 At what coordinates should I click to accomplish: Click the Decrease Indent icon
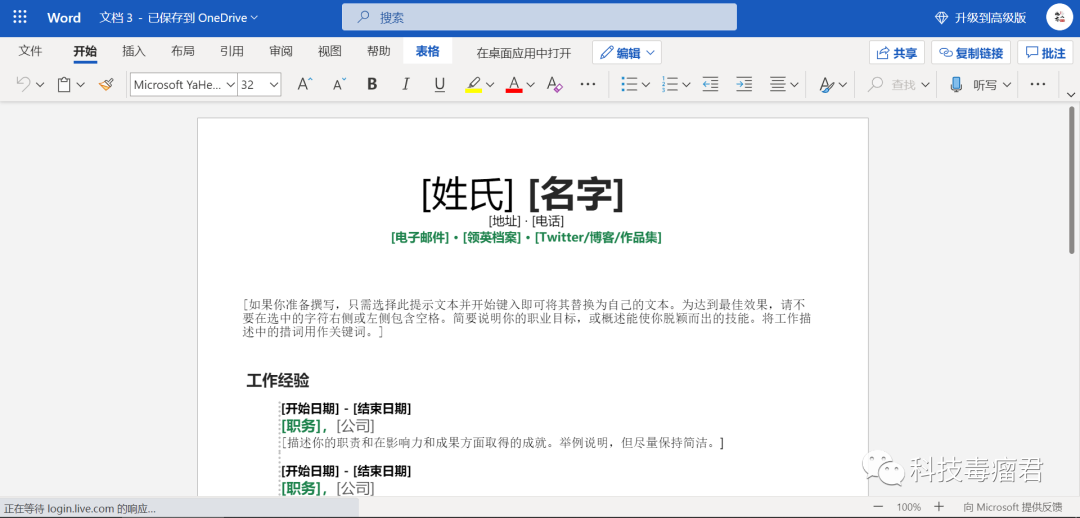(x=710, y=84)
